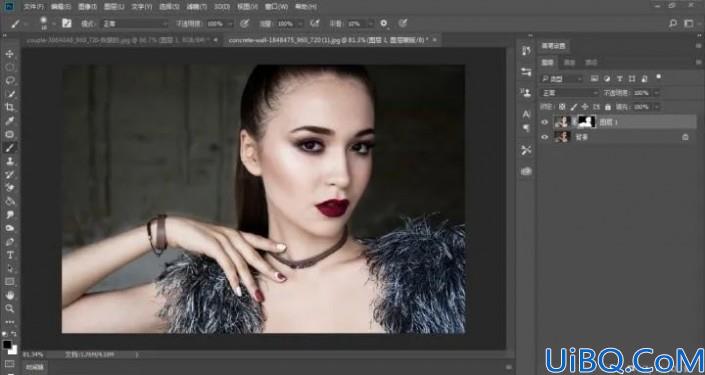This screenshot has width=705, height=375.
Task: Hide the top masked layer's eye
Action: click(545, 122)
